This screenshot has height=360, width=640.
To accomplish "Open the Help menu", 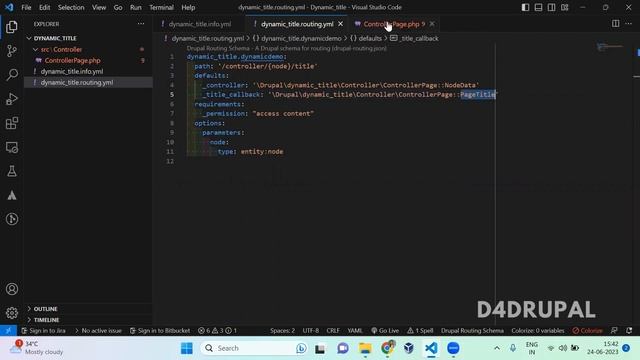I will click(x=188, y=7).
